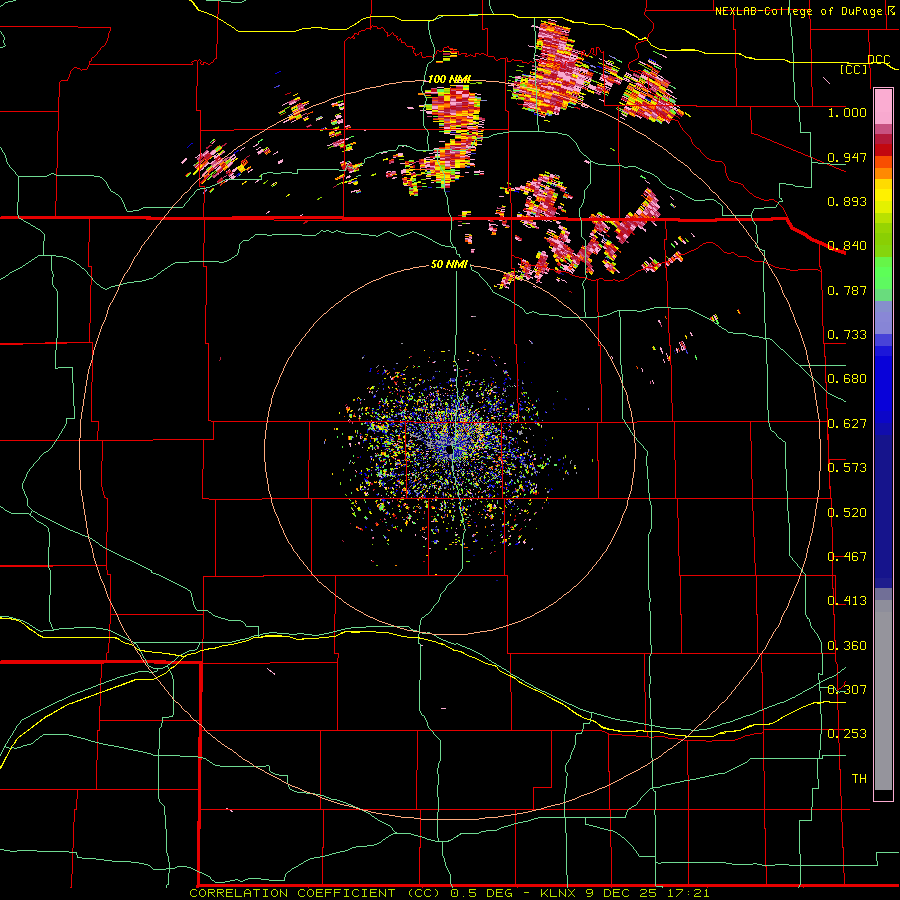Screen dimensions: 900x900
Task: Click the gray lower section of color bar
Action: coord(883,695)
